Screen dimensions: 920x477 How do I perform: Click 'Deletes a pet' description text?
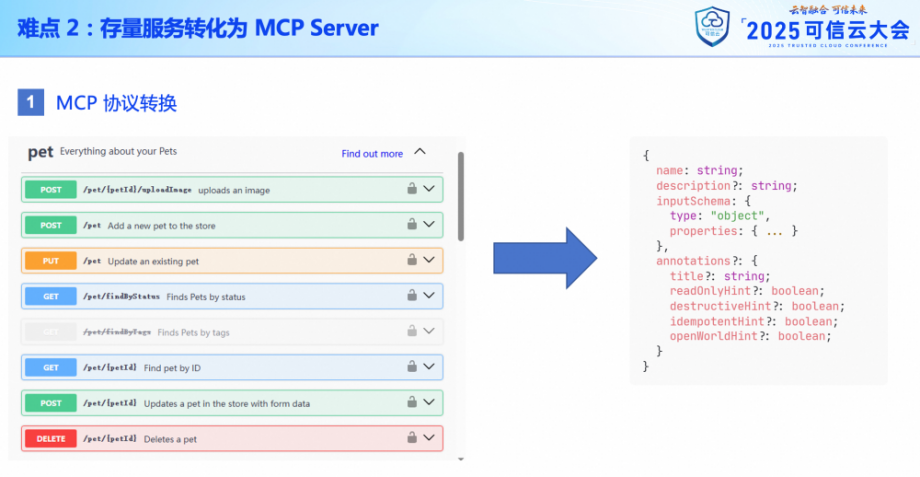(x=170, y=439)
